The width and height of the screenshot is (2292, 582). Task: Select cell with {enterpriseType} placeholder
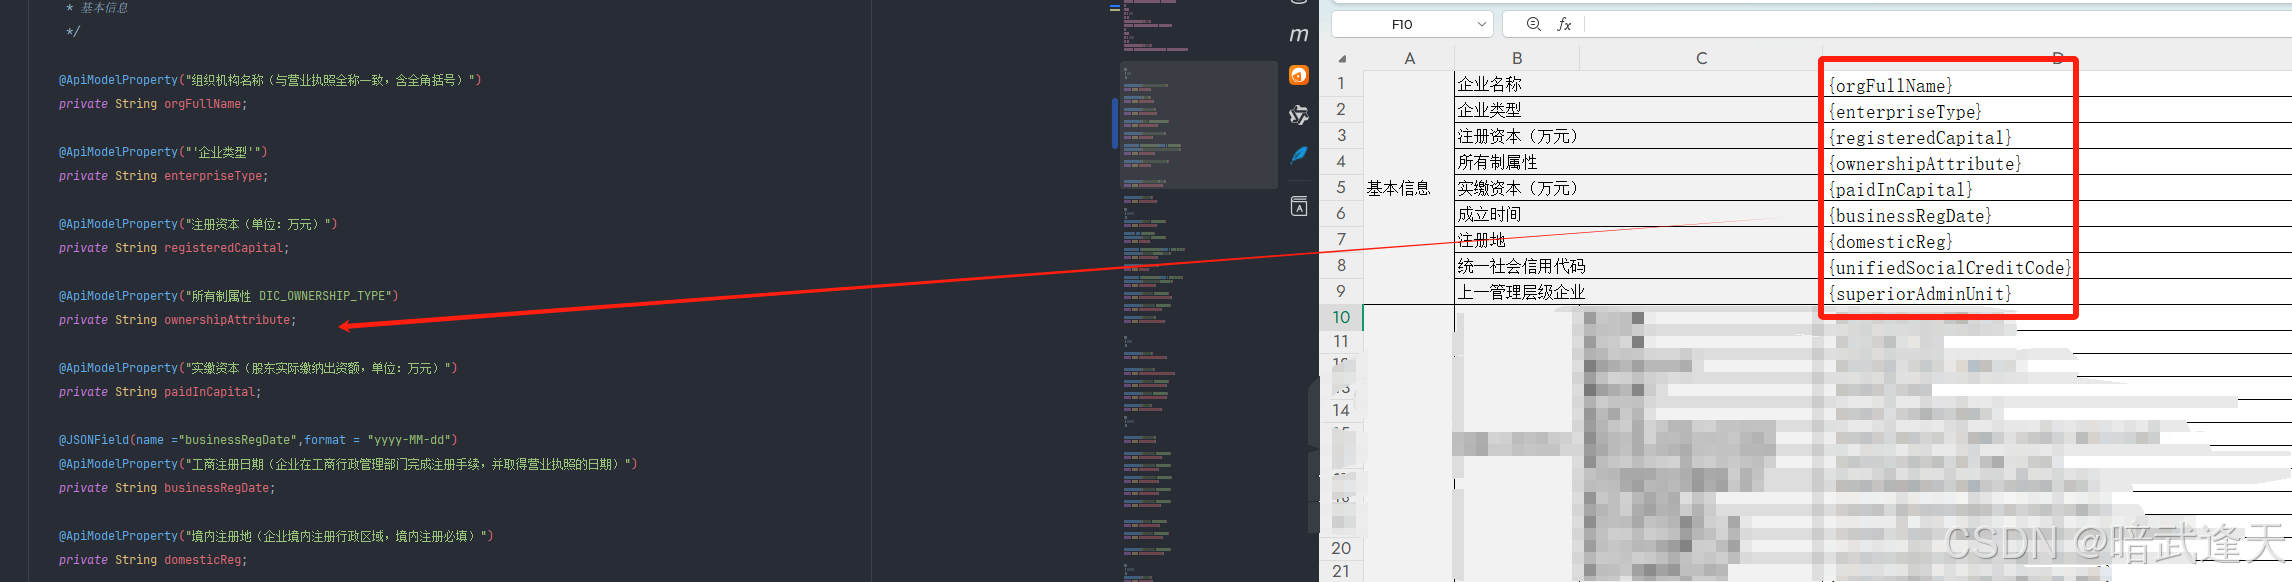tap(2057, 111)
